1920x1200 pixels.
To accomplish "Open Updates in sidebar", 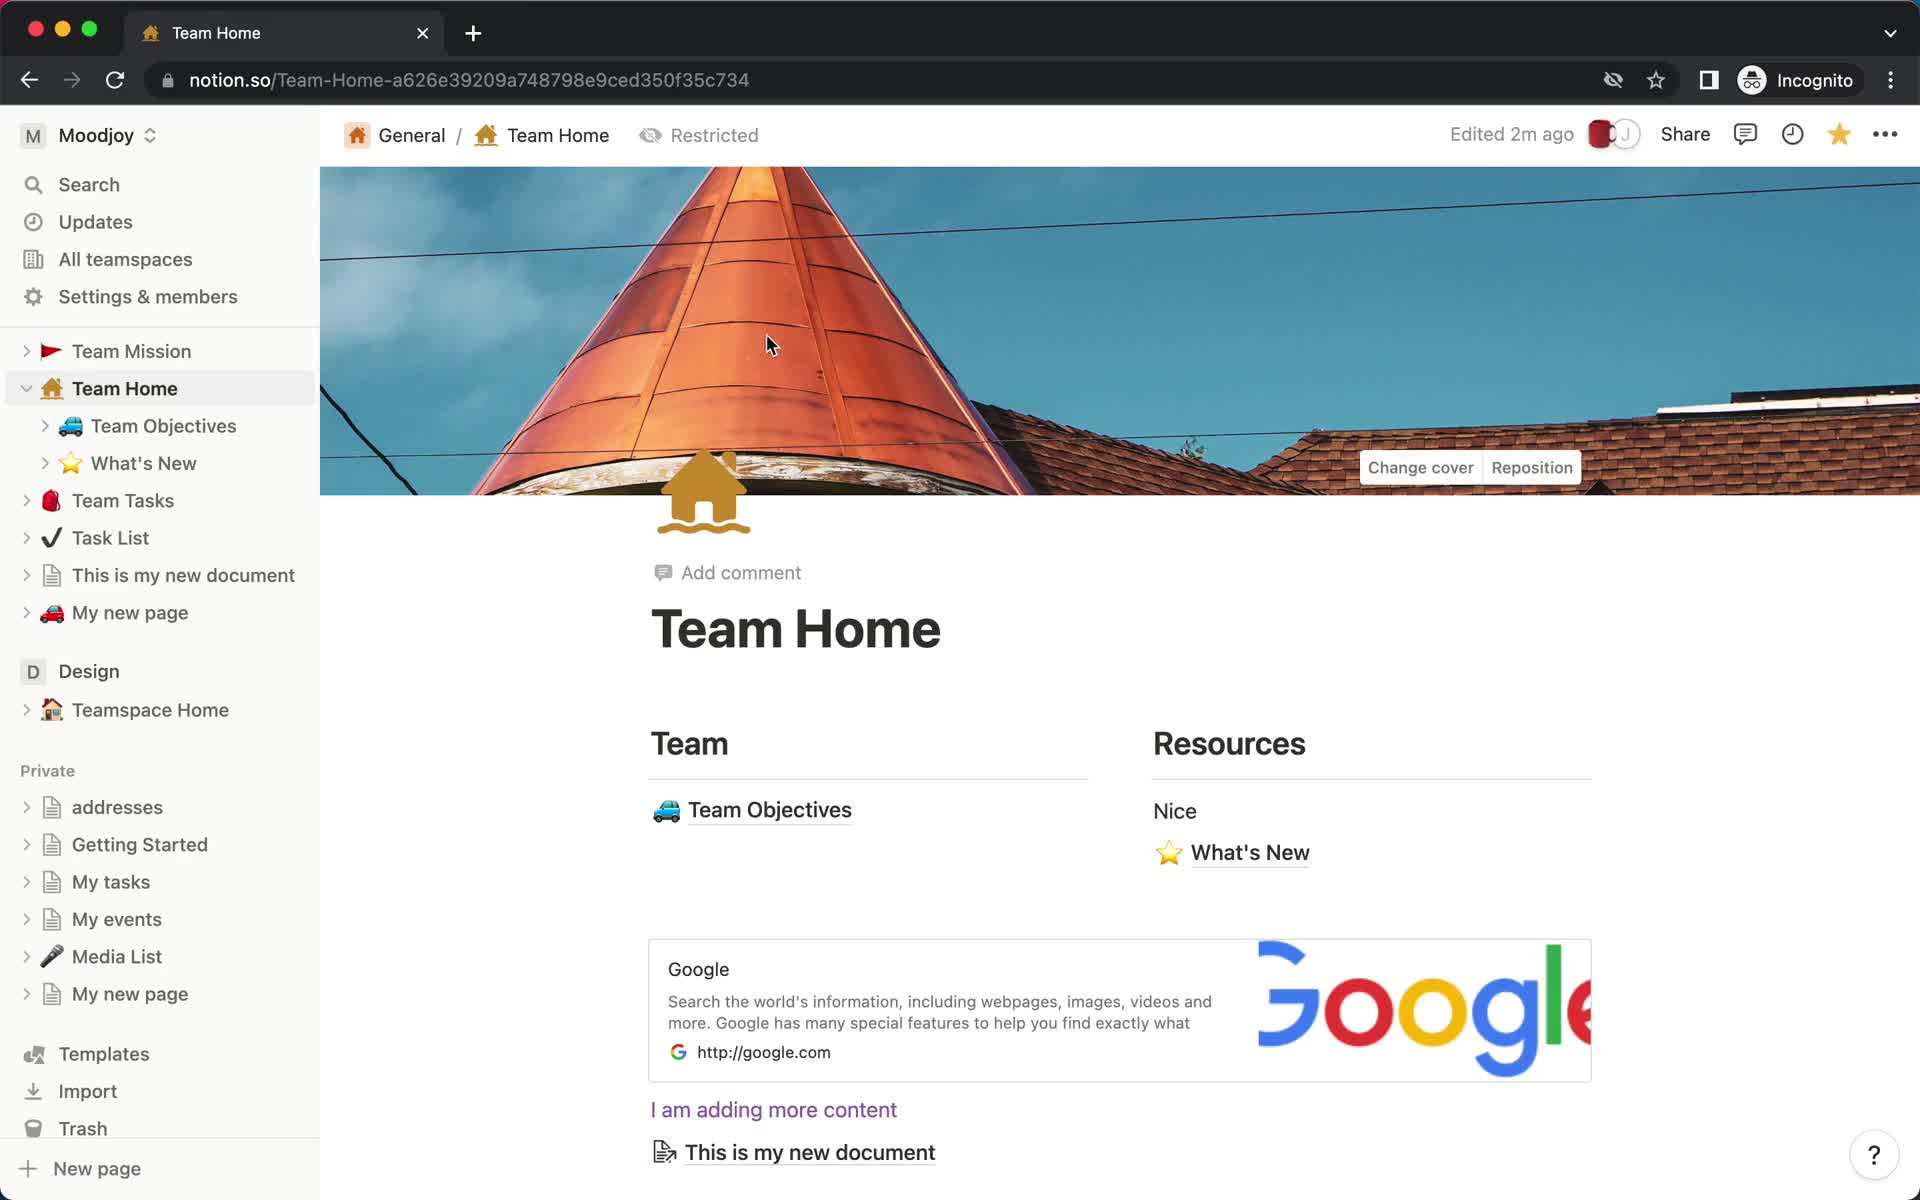I will (x=95, y=221).
